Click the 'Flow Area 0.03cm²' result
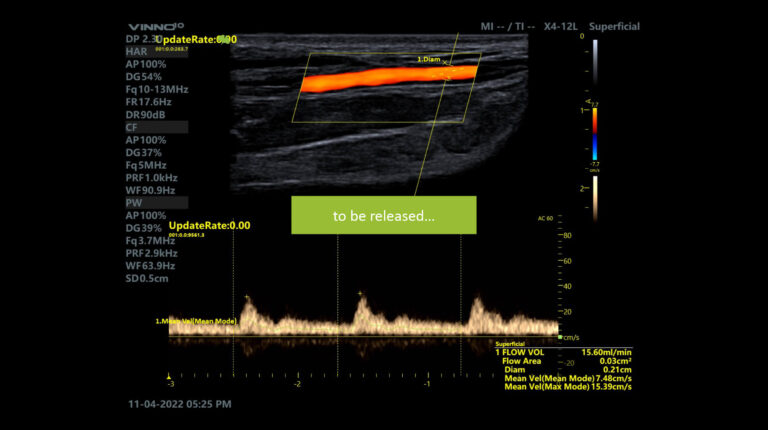The image size is (768, 430). point(567,361)
